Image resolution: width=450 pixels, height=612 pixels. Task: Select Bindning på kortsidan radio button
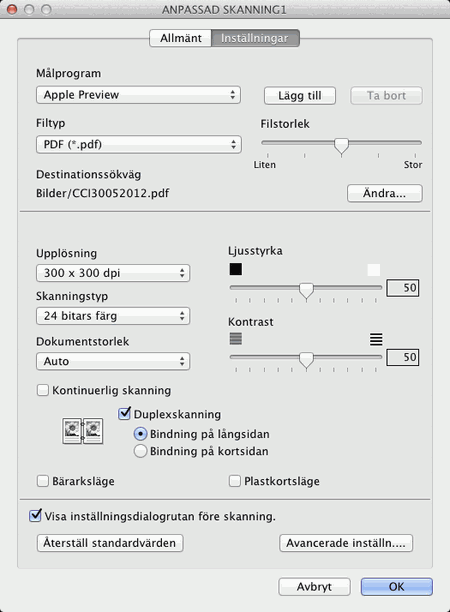(140, 451)
